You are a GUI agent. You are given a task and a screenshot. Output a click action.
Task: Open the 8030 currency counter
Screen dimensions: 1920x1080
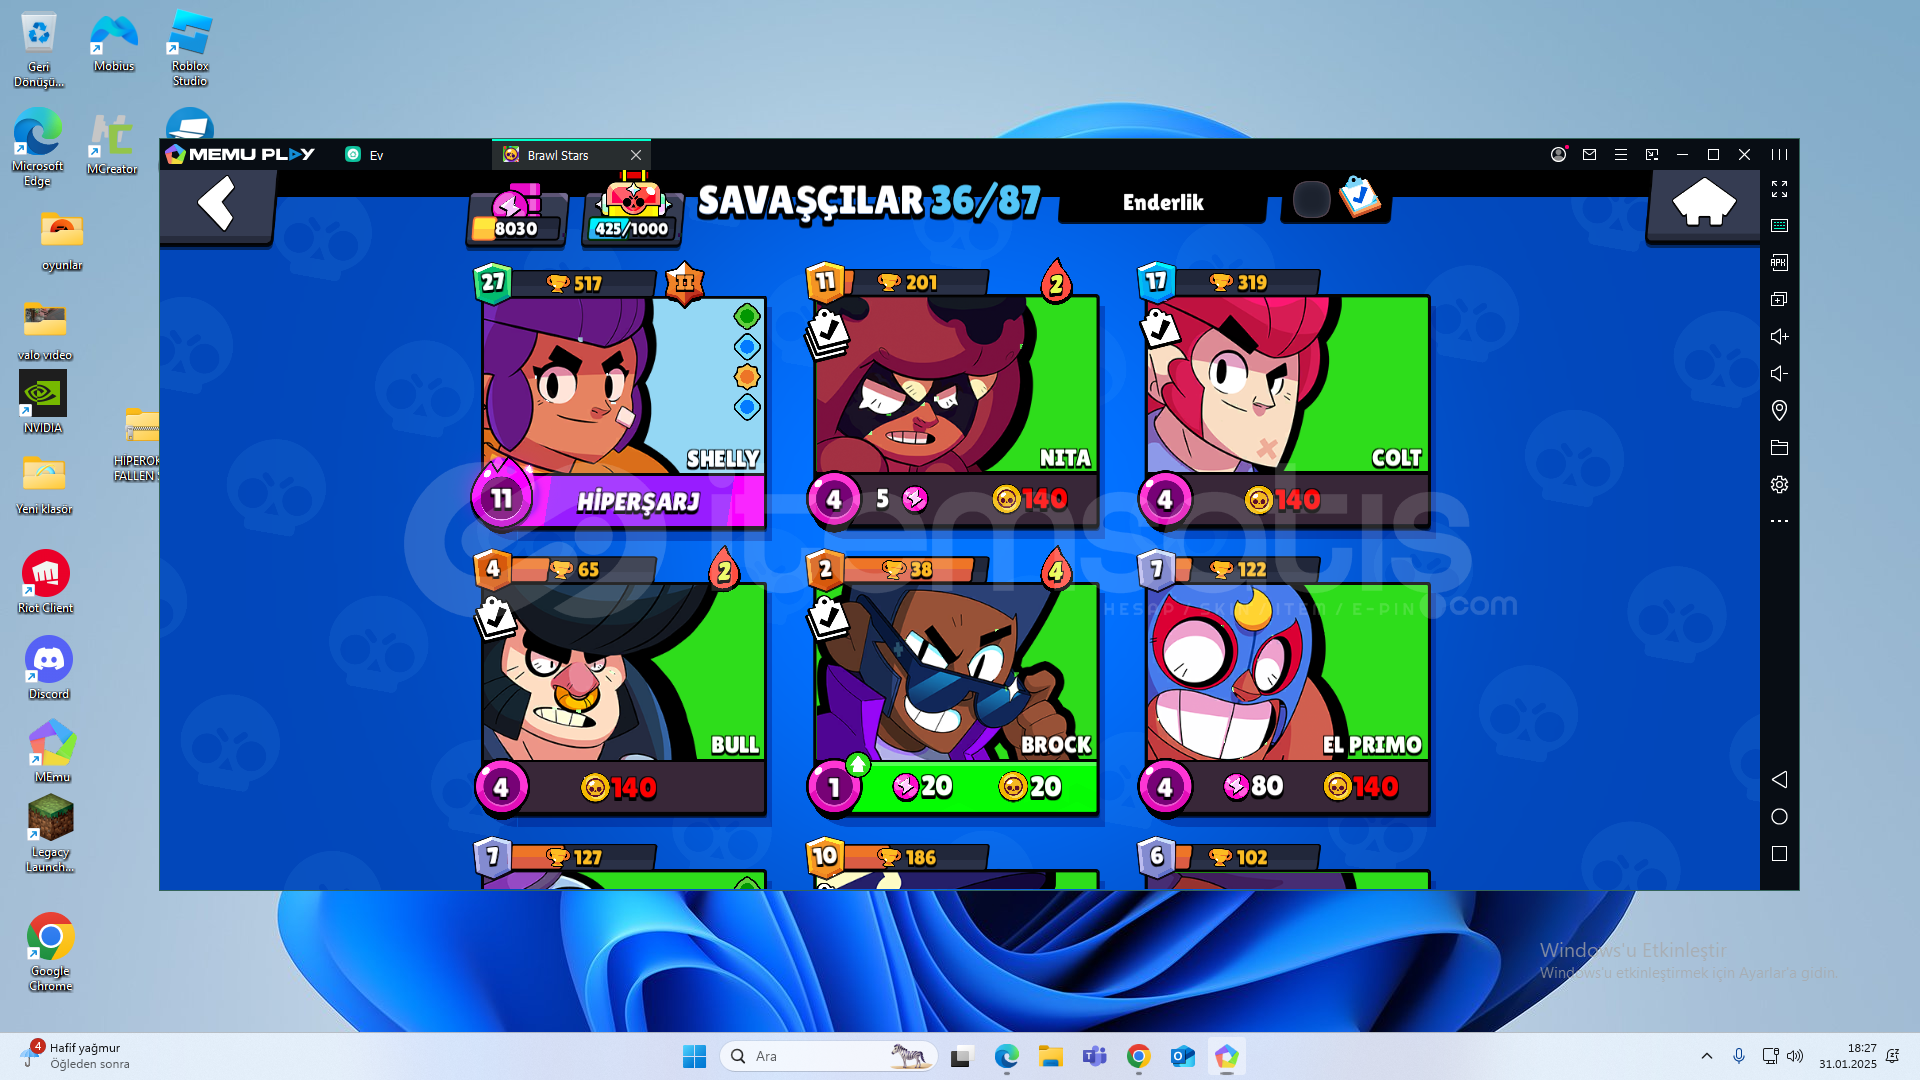click(x=517, y=215)
